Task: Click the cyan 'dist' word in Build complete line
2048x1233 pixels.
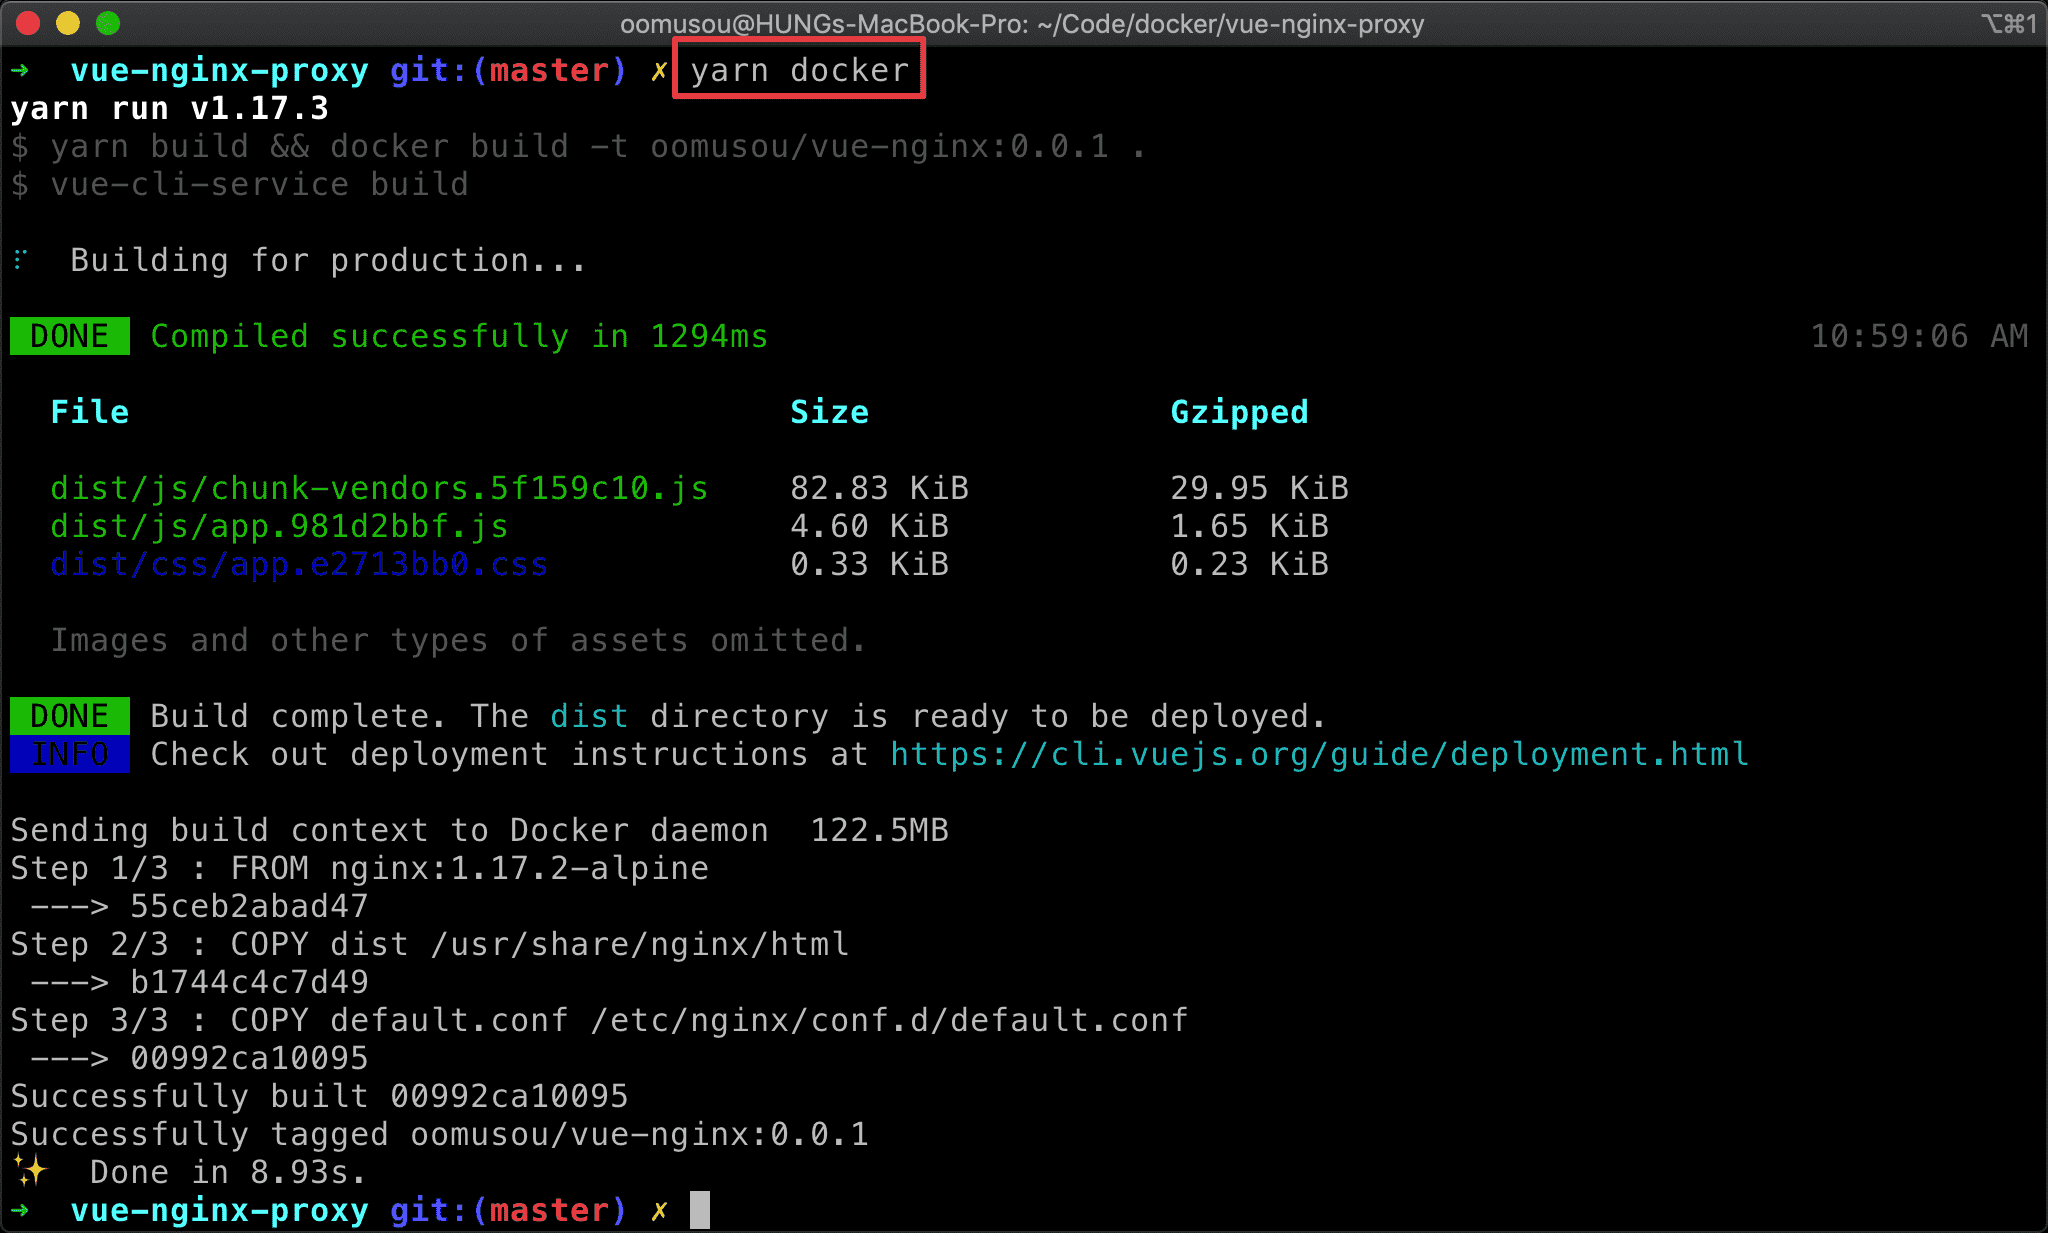Action: pos(589,716)
